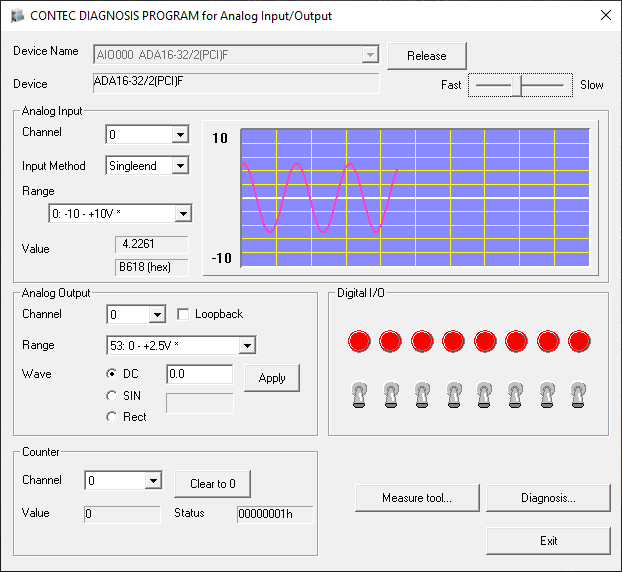This screenshot has width=622, height=572.
Task: Click the Status field 00000001h
Action: tap(275, 514)
